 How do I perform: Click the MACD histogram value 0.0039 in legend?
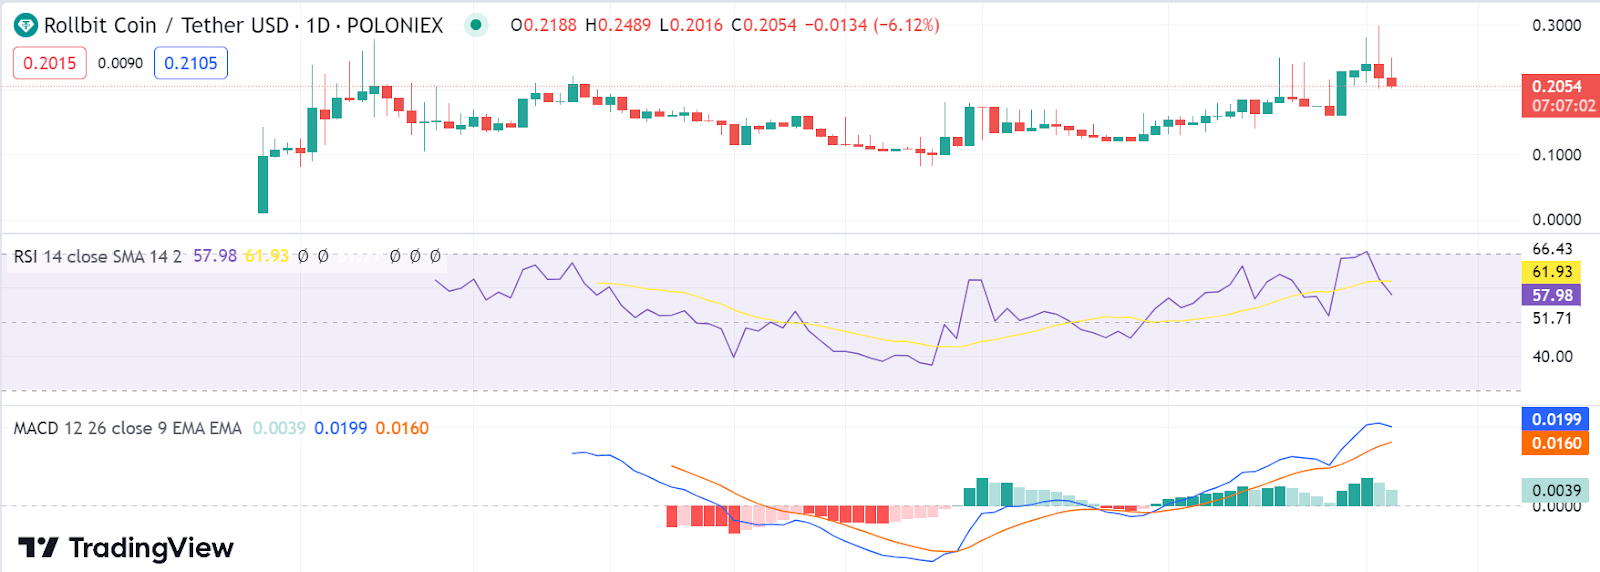tap(279, 428)
